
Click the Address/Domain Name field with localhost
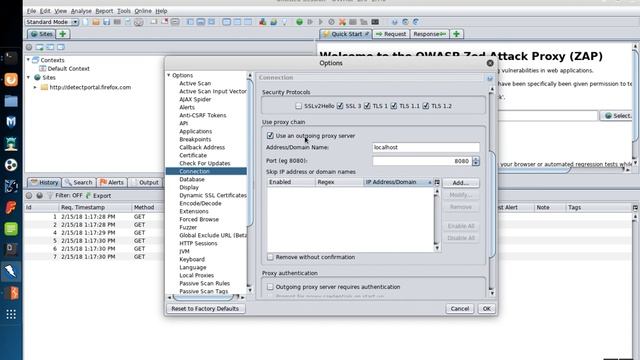426,147
